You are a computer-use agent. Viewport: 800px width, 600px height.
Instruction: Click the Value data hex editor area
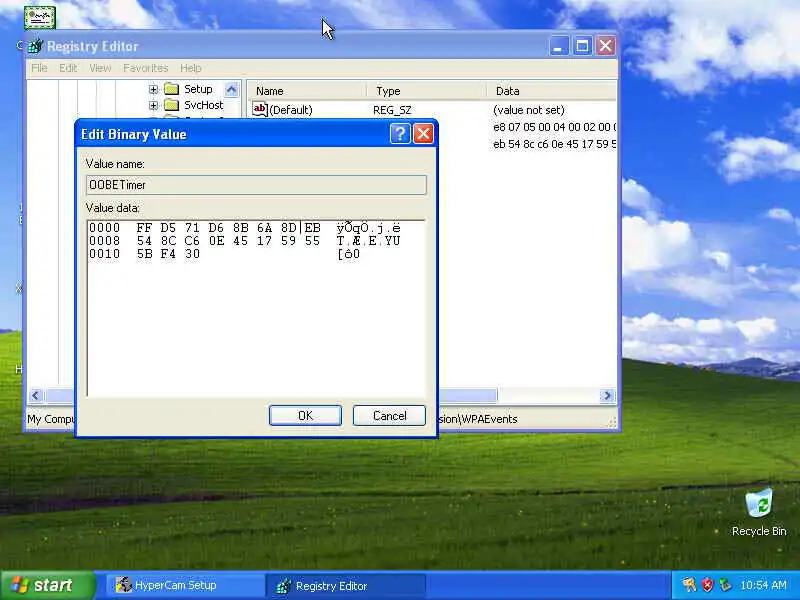pos(256,308)
